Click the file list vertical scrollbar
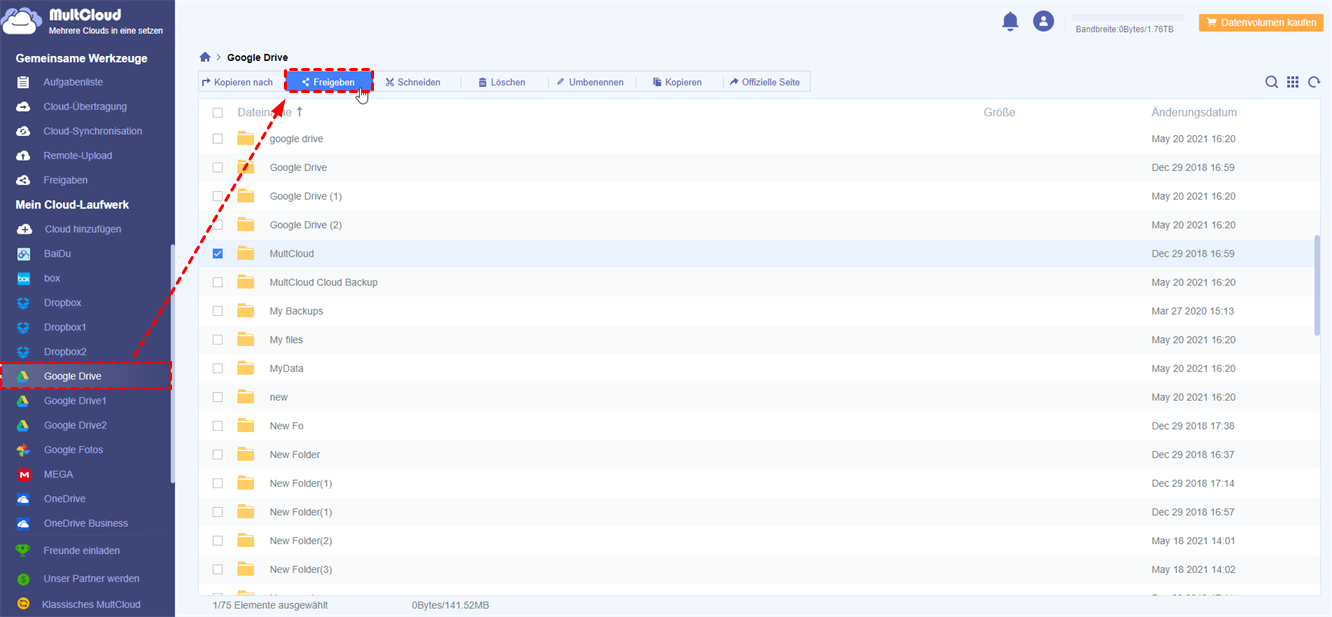This screenshot has width=1332, height=617. click(x=1317, y=285)
